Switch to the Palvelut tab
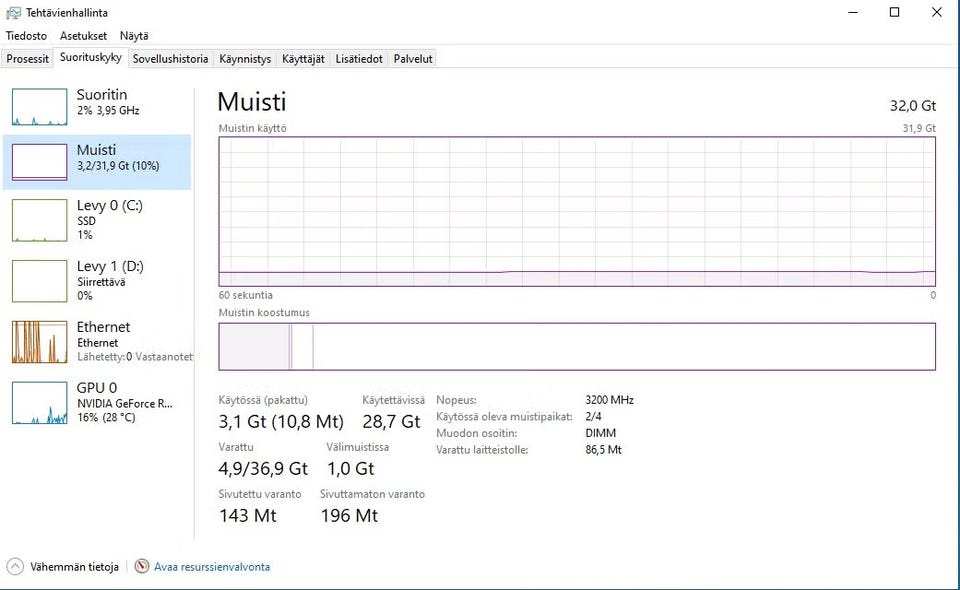The width and height of the screenshot is (960, 590). click(413, 59)
